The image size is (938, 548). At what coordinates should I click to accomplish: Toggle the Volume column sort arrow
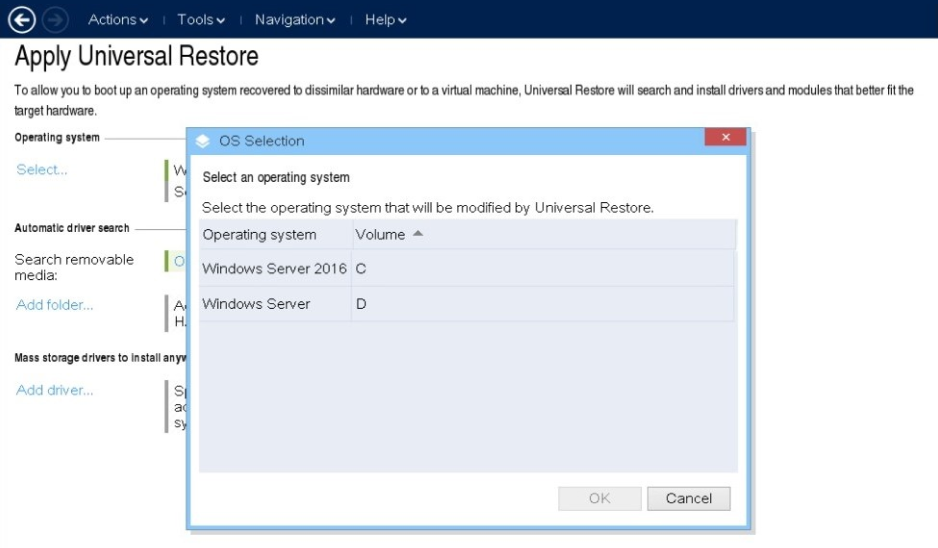point(418,234)
